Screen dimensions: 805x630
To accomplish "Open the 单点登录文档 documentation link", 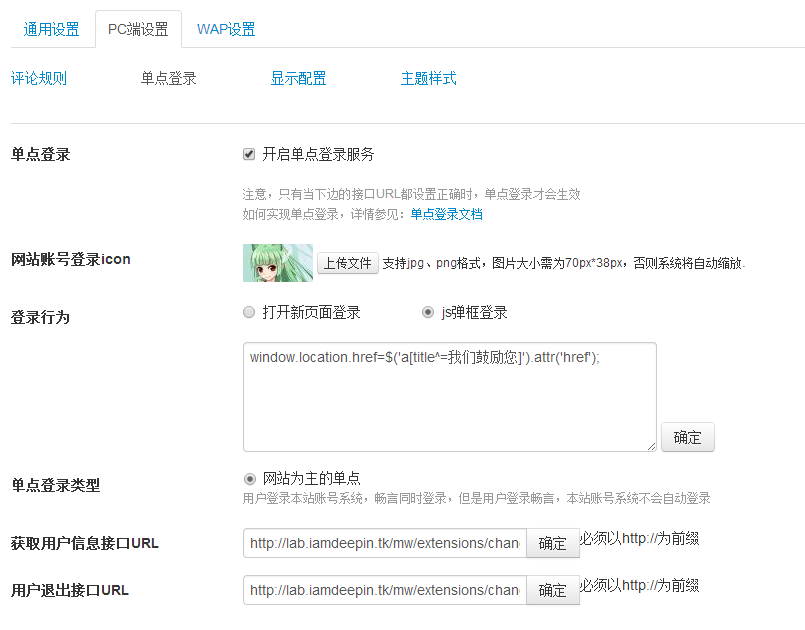I will [446, 214].
